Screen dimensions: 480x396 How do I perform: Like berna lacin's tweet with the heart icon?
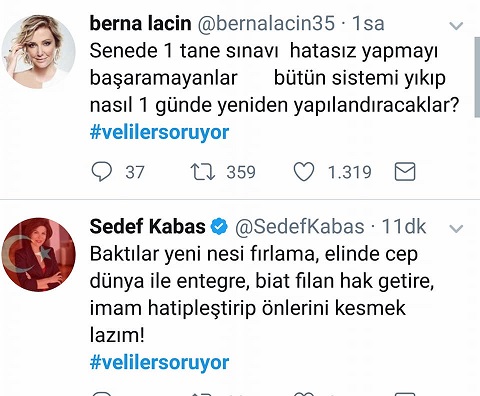[304, 172]
